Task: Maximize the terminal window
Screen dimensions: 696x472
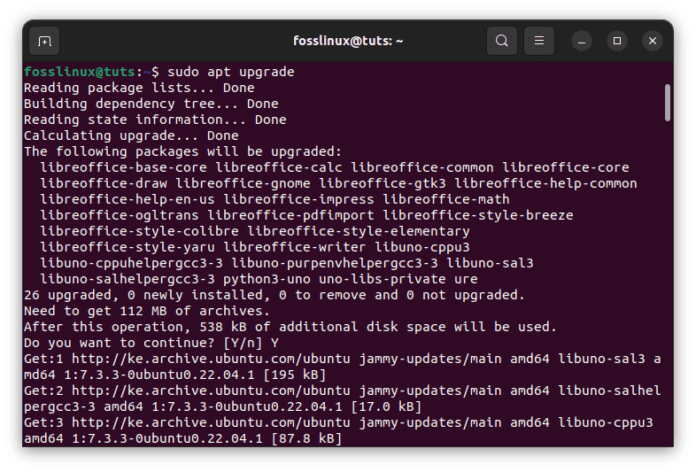Action: pyautogui.click(x=617, y=41)
